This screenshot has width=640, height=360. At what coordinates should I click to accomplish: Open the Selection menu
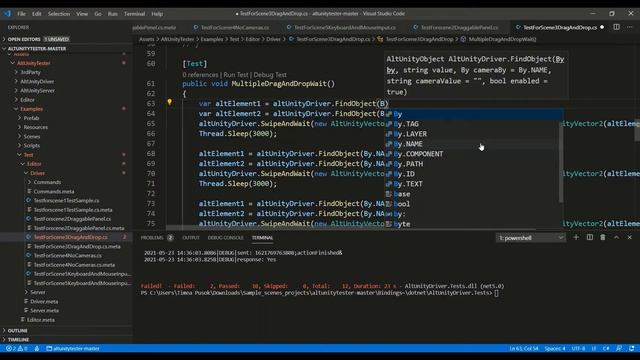pyautogui.click(x=59, y=13)
